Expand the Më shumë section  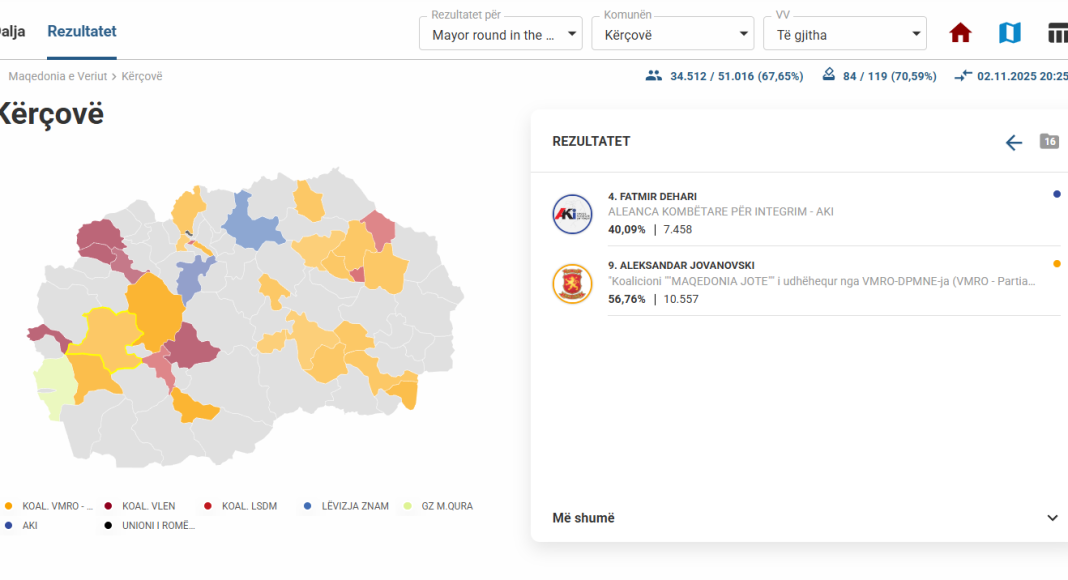[x=805, y=518]
